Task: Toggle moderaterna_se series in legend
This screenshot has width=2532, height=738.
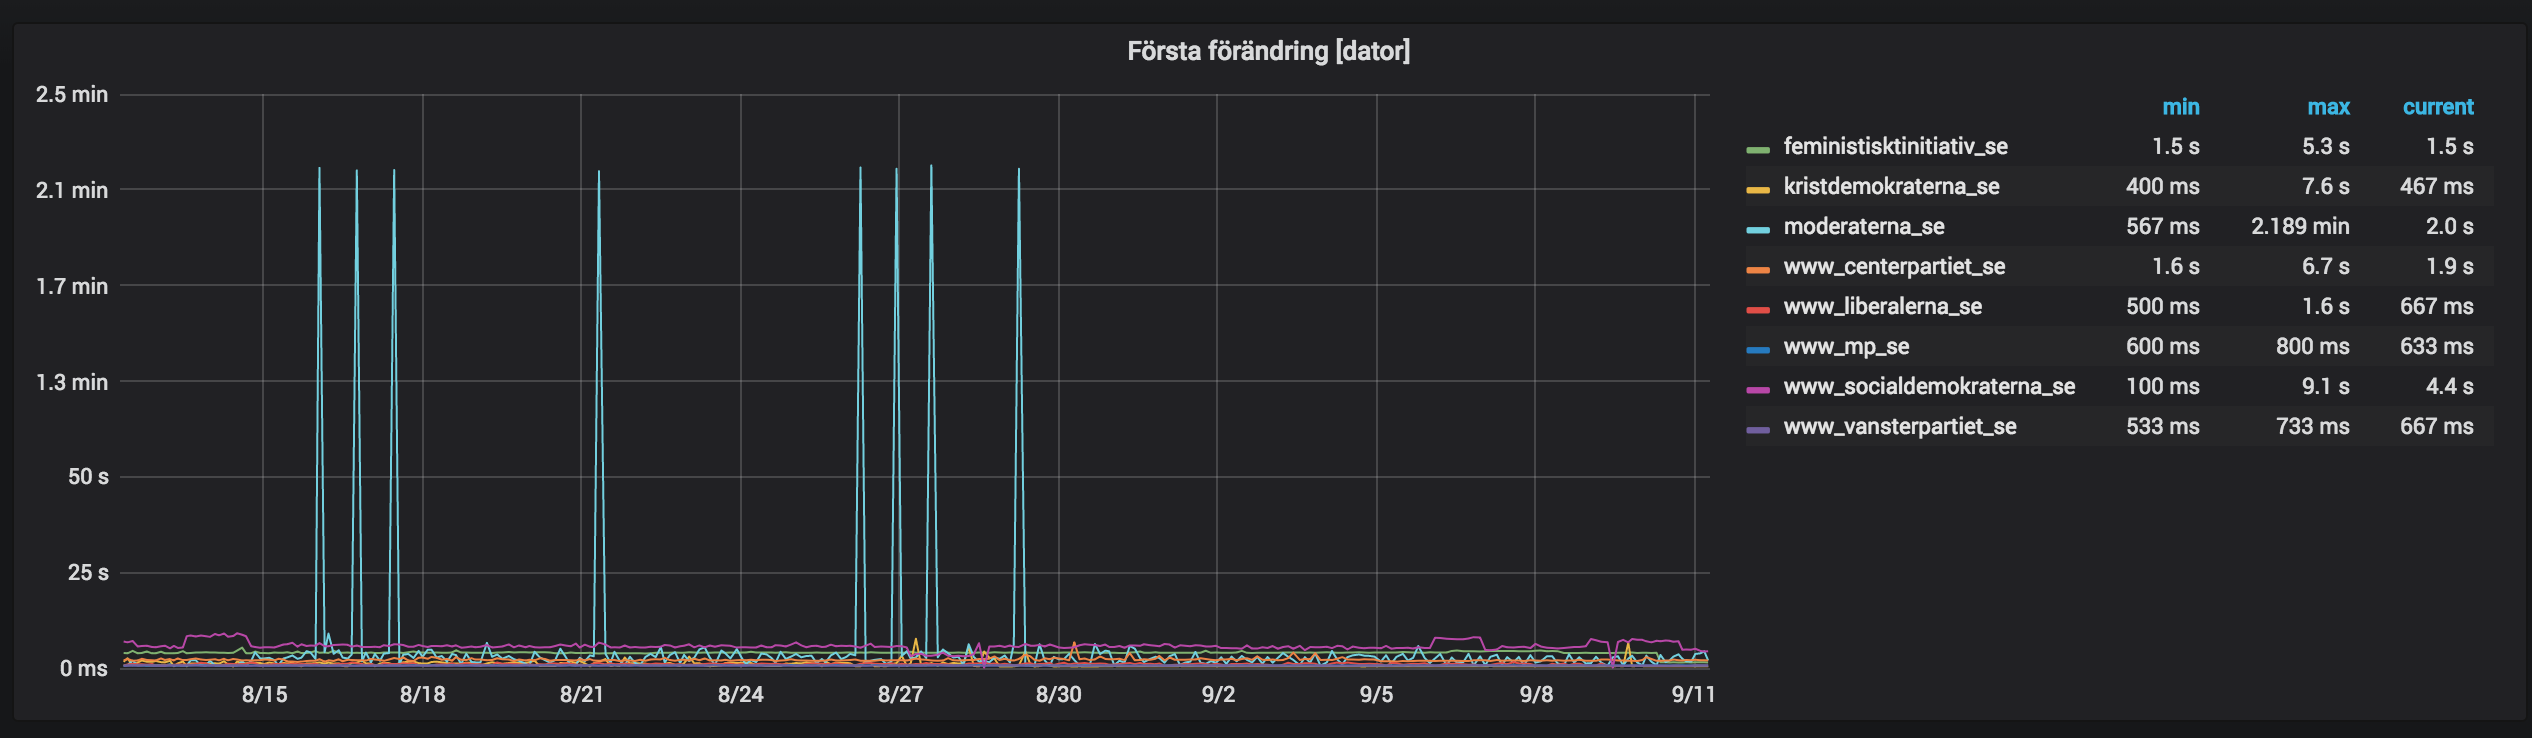Action: pos(1864,227)
